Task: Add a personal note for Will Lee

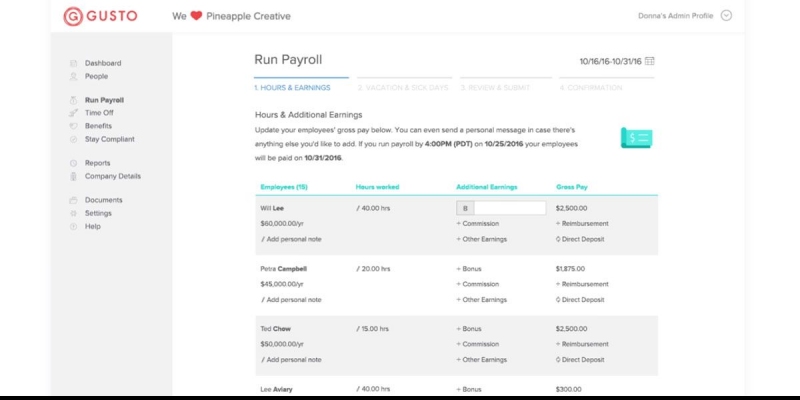Action: (x=291, y=239)
